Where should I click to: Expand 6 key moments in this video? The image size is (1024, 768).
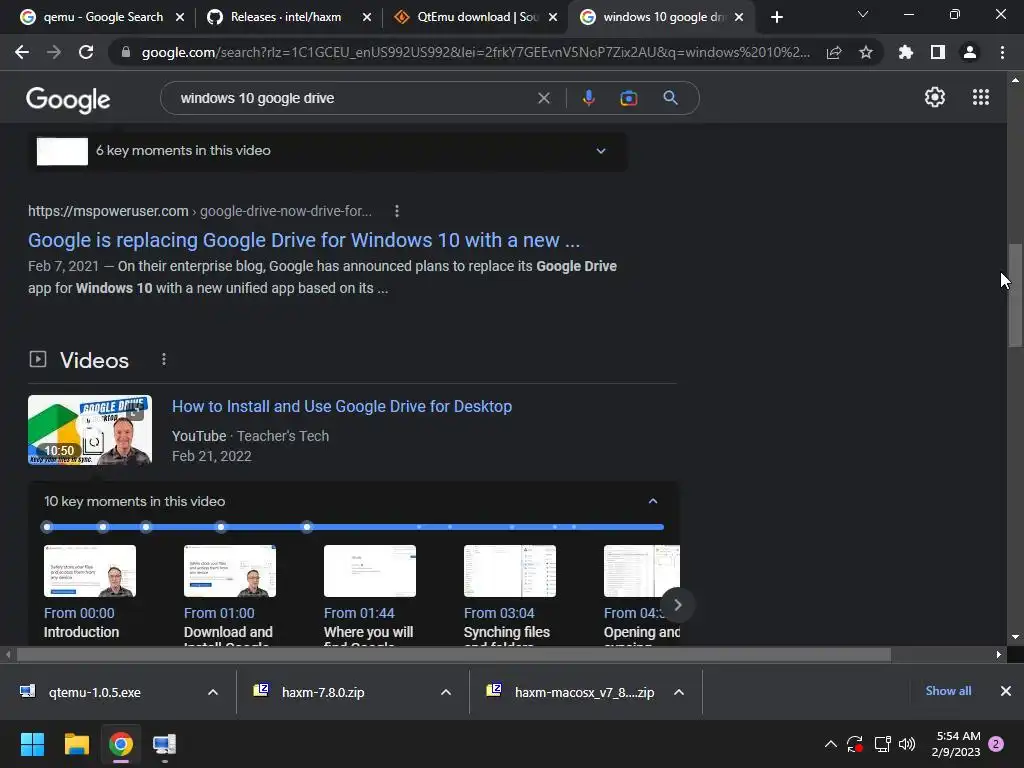[x=601, y=151]
